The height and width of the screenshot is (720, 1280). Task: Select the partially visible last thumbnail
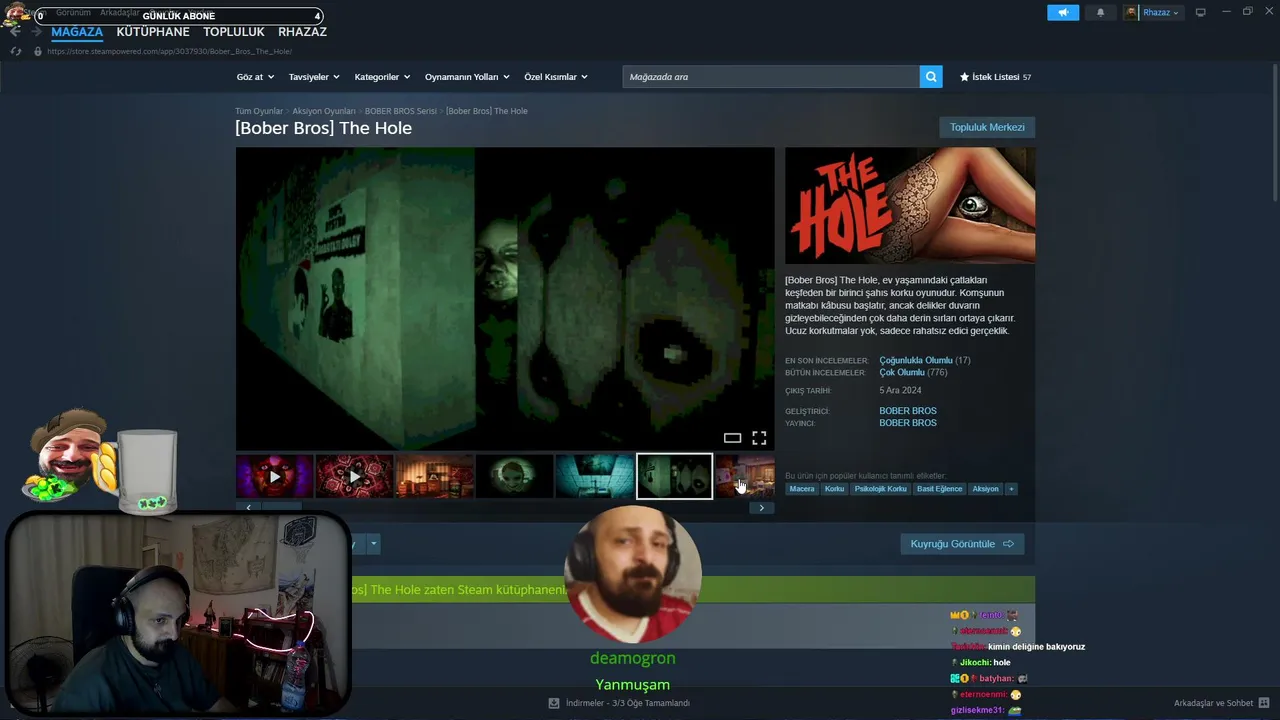[x=746, y=477]
